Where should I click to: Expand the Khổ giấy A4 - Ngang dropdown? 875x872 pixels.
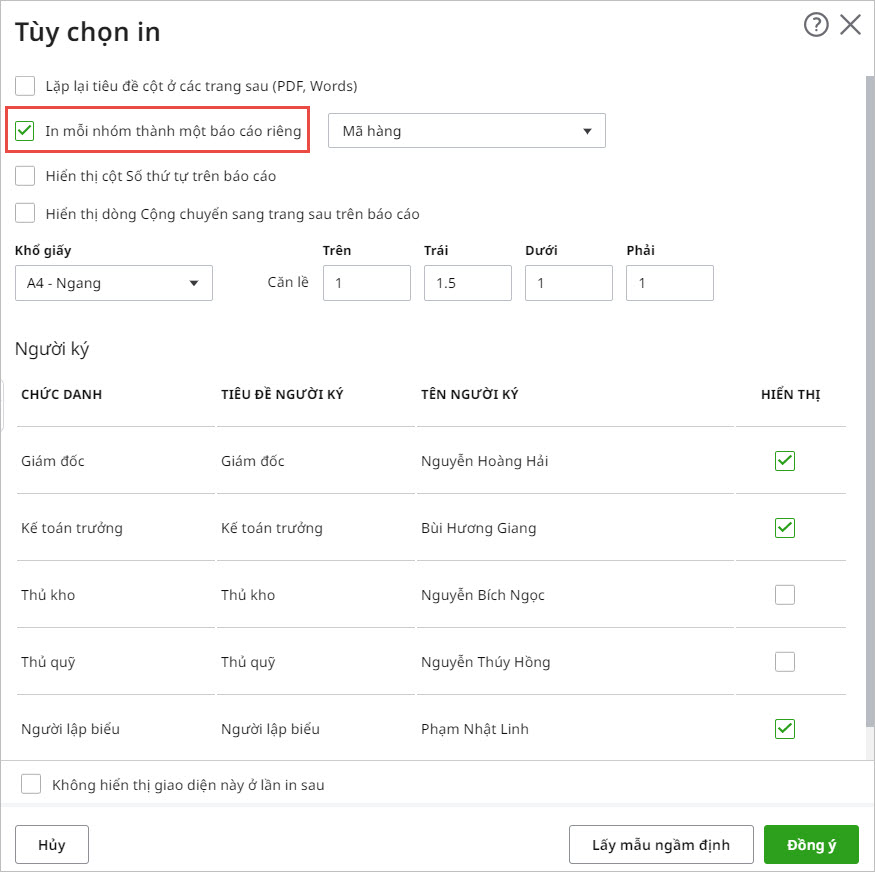[x=113, y=283]
